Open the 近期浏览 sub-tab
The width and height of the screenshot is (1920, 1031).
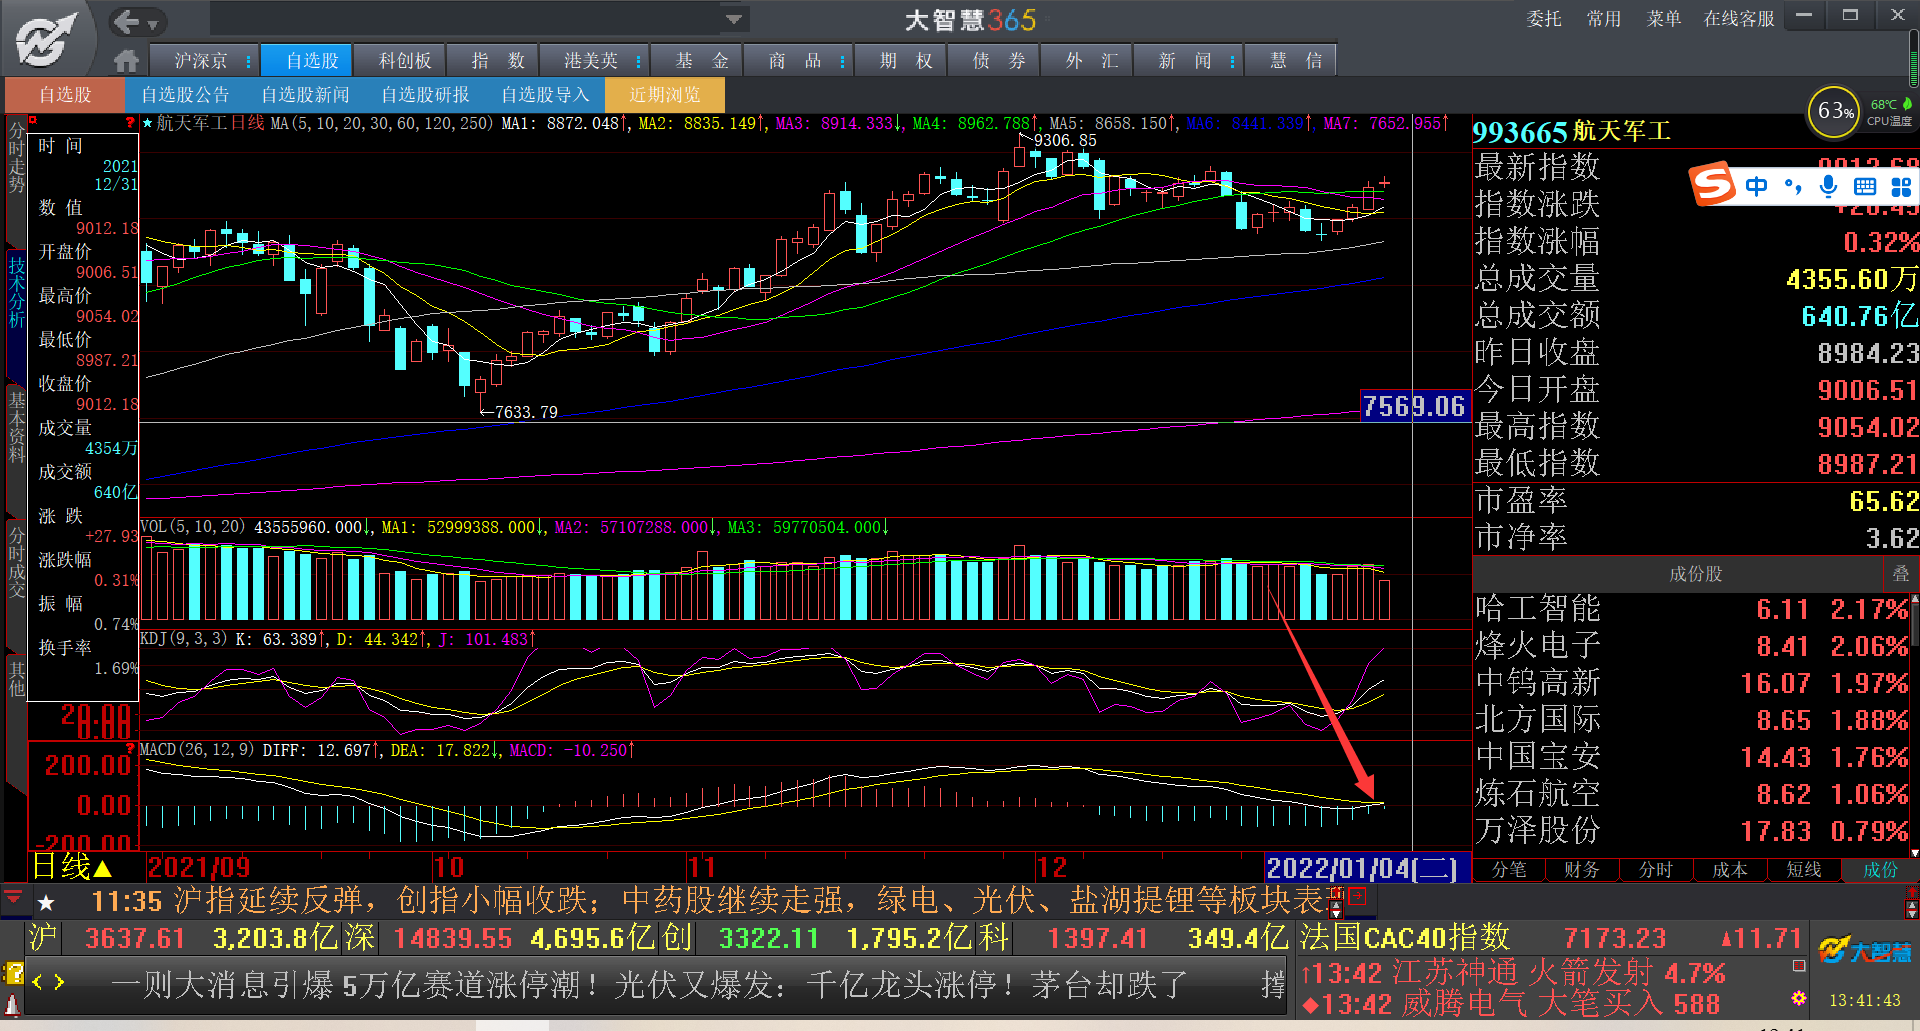[x=665, y=95]
